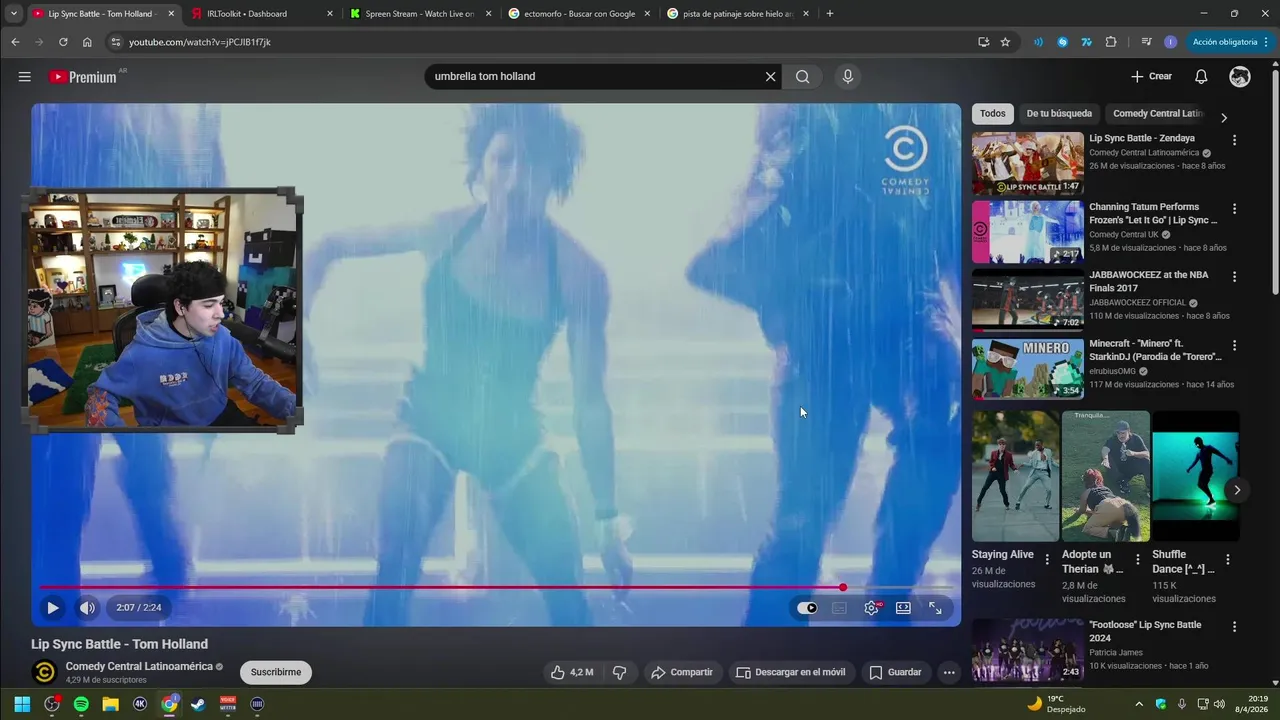Go back in browser
Image resolution: width=1280 pixels, height=720 pixels.
click(15, 42)
